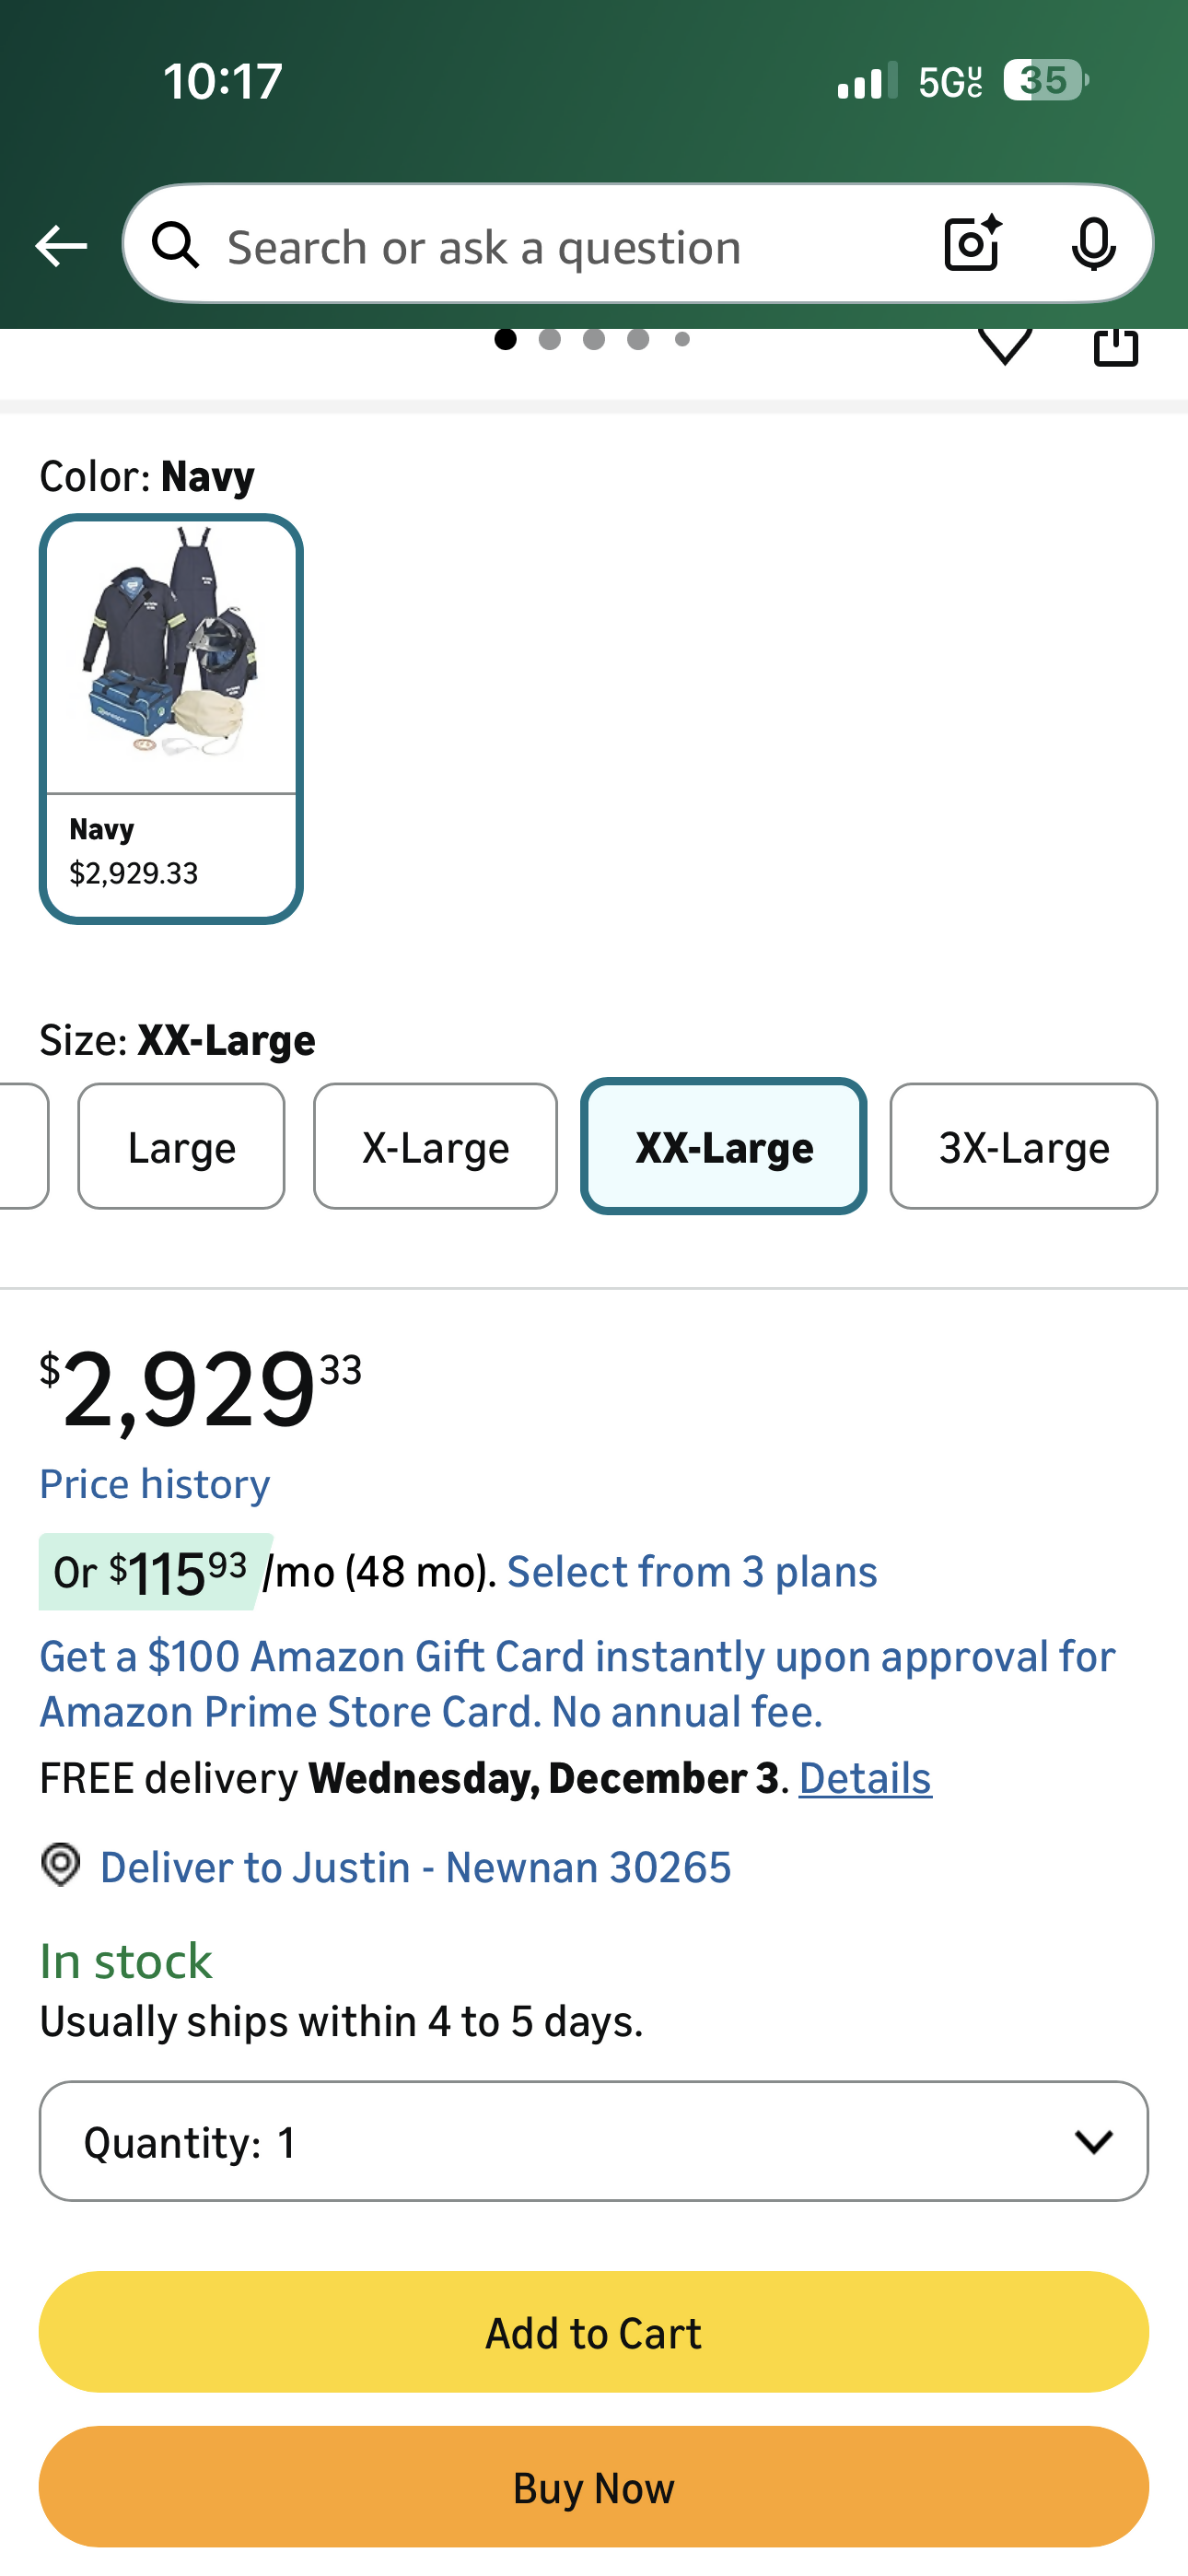Tap the back arrow icon

[x=61, y=246]
